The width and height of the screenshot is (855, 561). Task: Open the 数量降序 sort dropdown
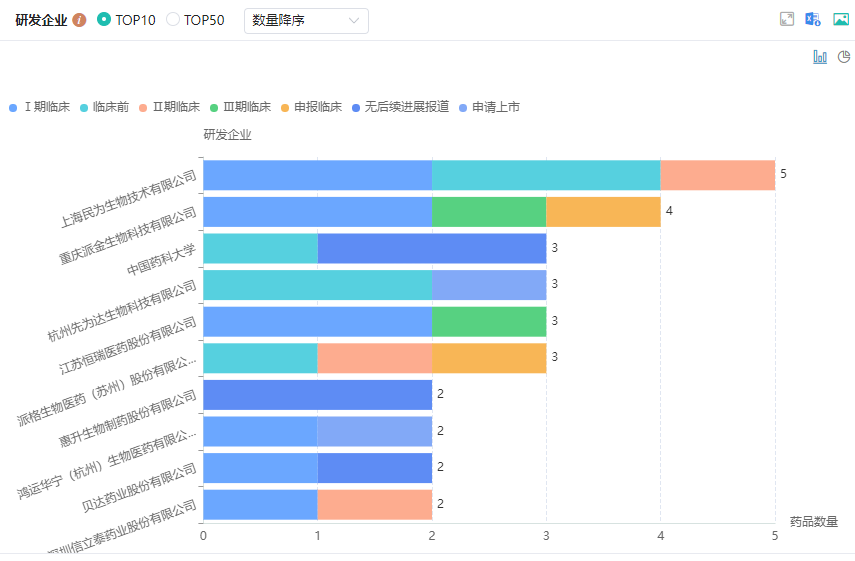[306, 21]
